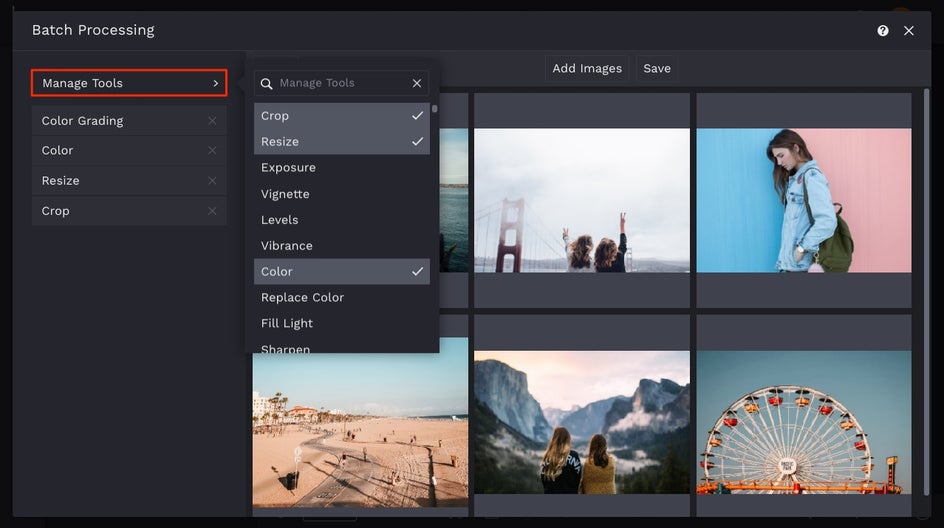Image resolution: width=944 pixels, height=528 pixels.
Task: Remove Color Grading from the tool list
Action: pyautogui.click(x=212, y=121)
